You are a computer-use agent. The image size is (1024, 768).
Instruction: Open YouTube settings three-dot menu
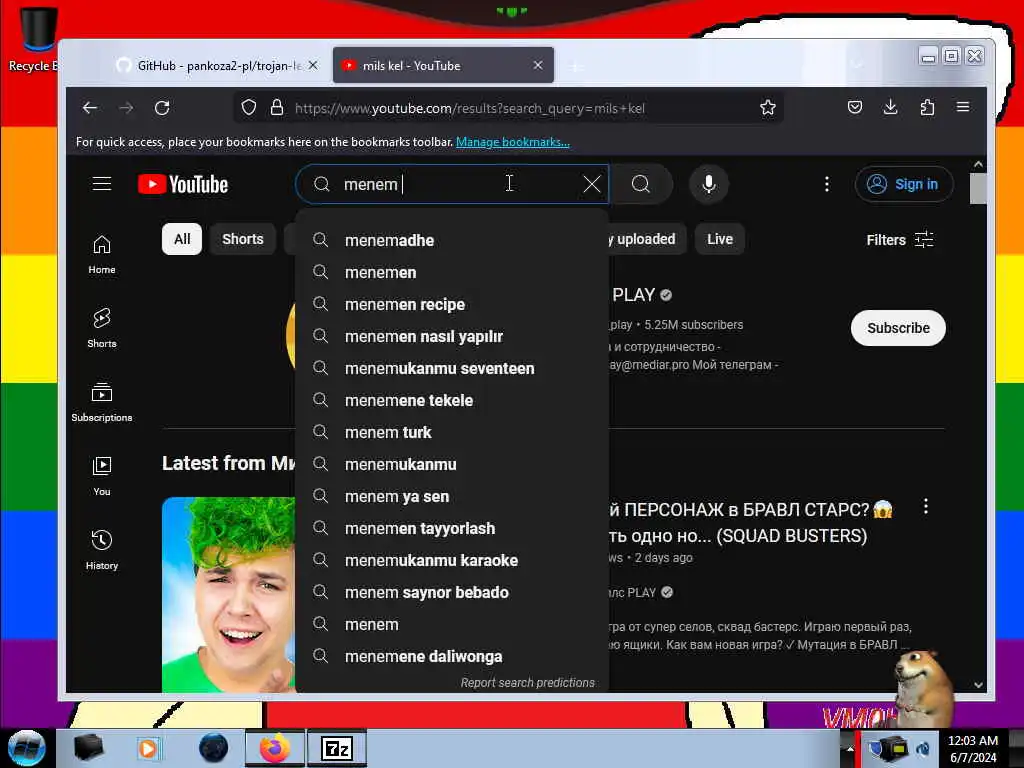click(x=827, y=184)
